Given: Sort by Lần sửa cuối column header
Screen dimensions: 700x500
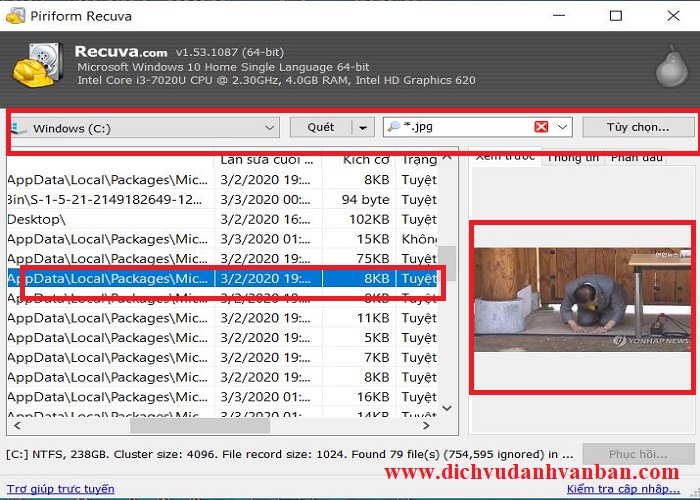Looking at the screenshot, I should coord(268,160).
